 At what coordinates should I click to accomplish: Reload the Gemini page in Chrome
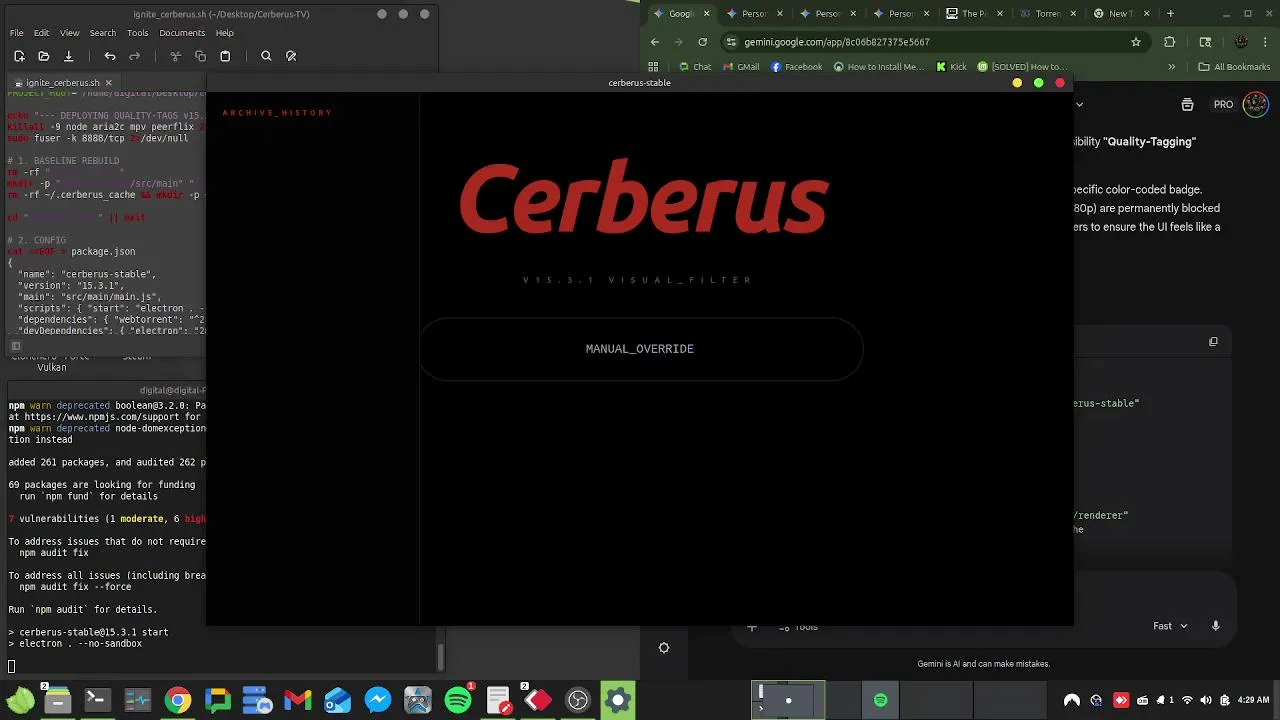coord(702,42)
